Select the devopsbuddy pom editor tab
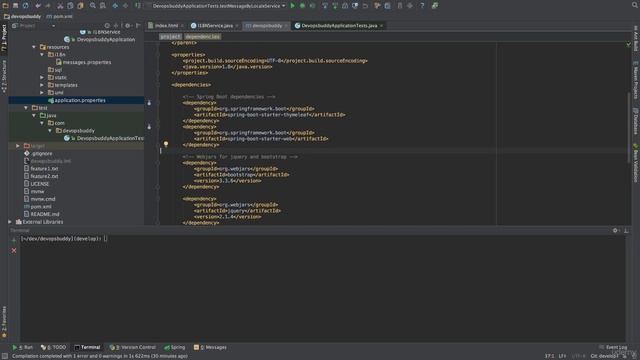Screen dimensions: 640x360 coord(267,25)
